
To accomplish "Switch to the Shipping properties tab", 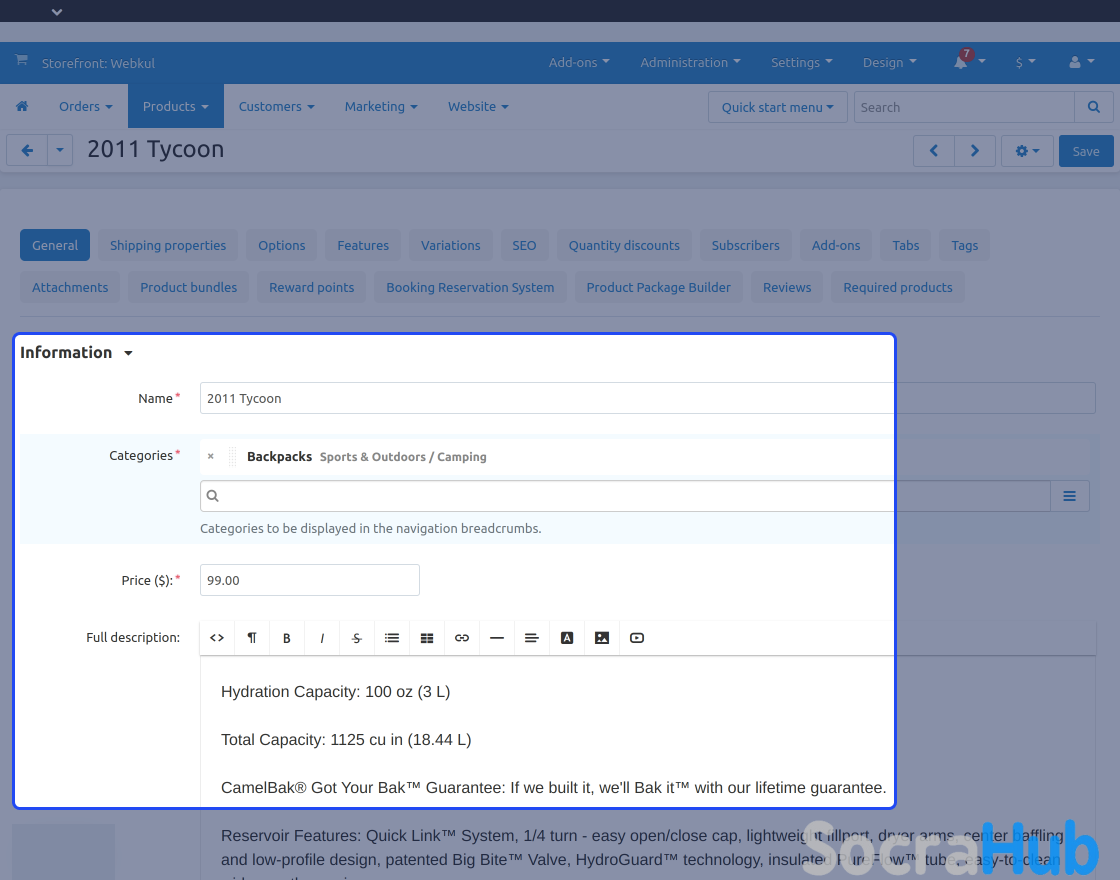I will 168,246.
